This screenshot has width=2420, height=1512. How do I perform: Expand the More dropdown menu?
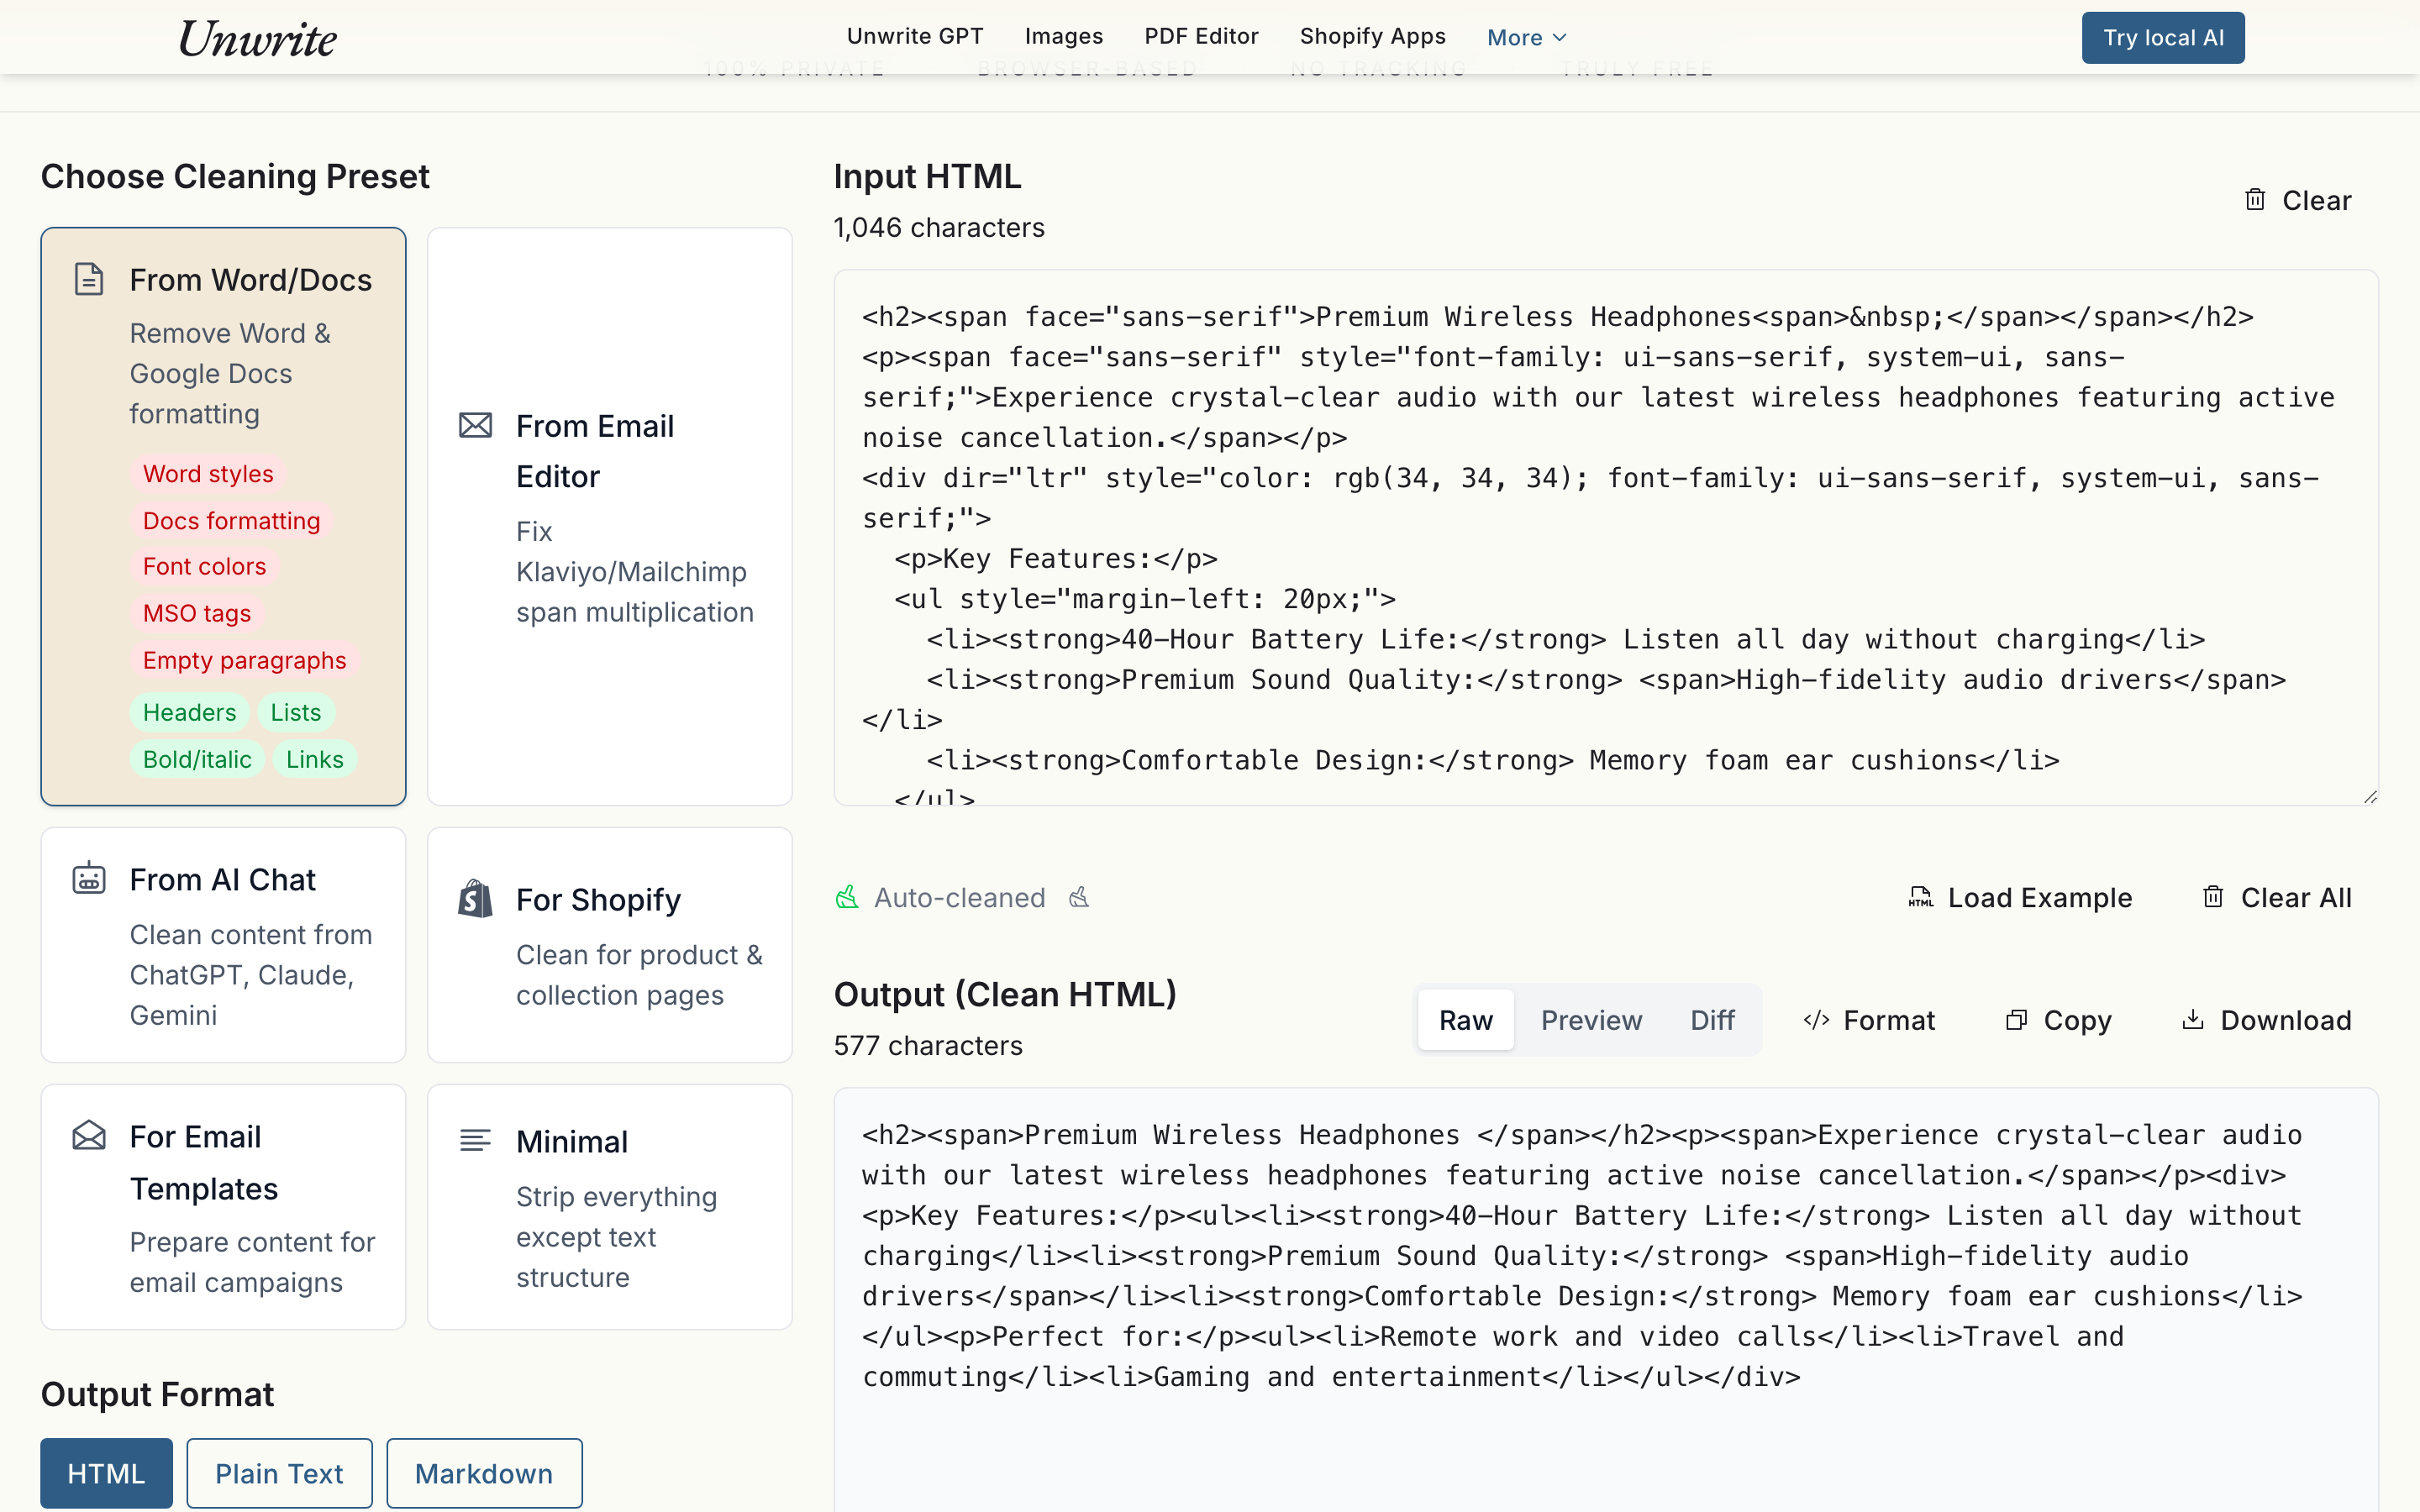pos(1526,38)
